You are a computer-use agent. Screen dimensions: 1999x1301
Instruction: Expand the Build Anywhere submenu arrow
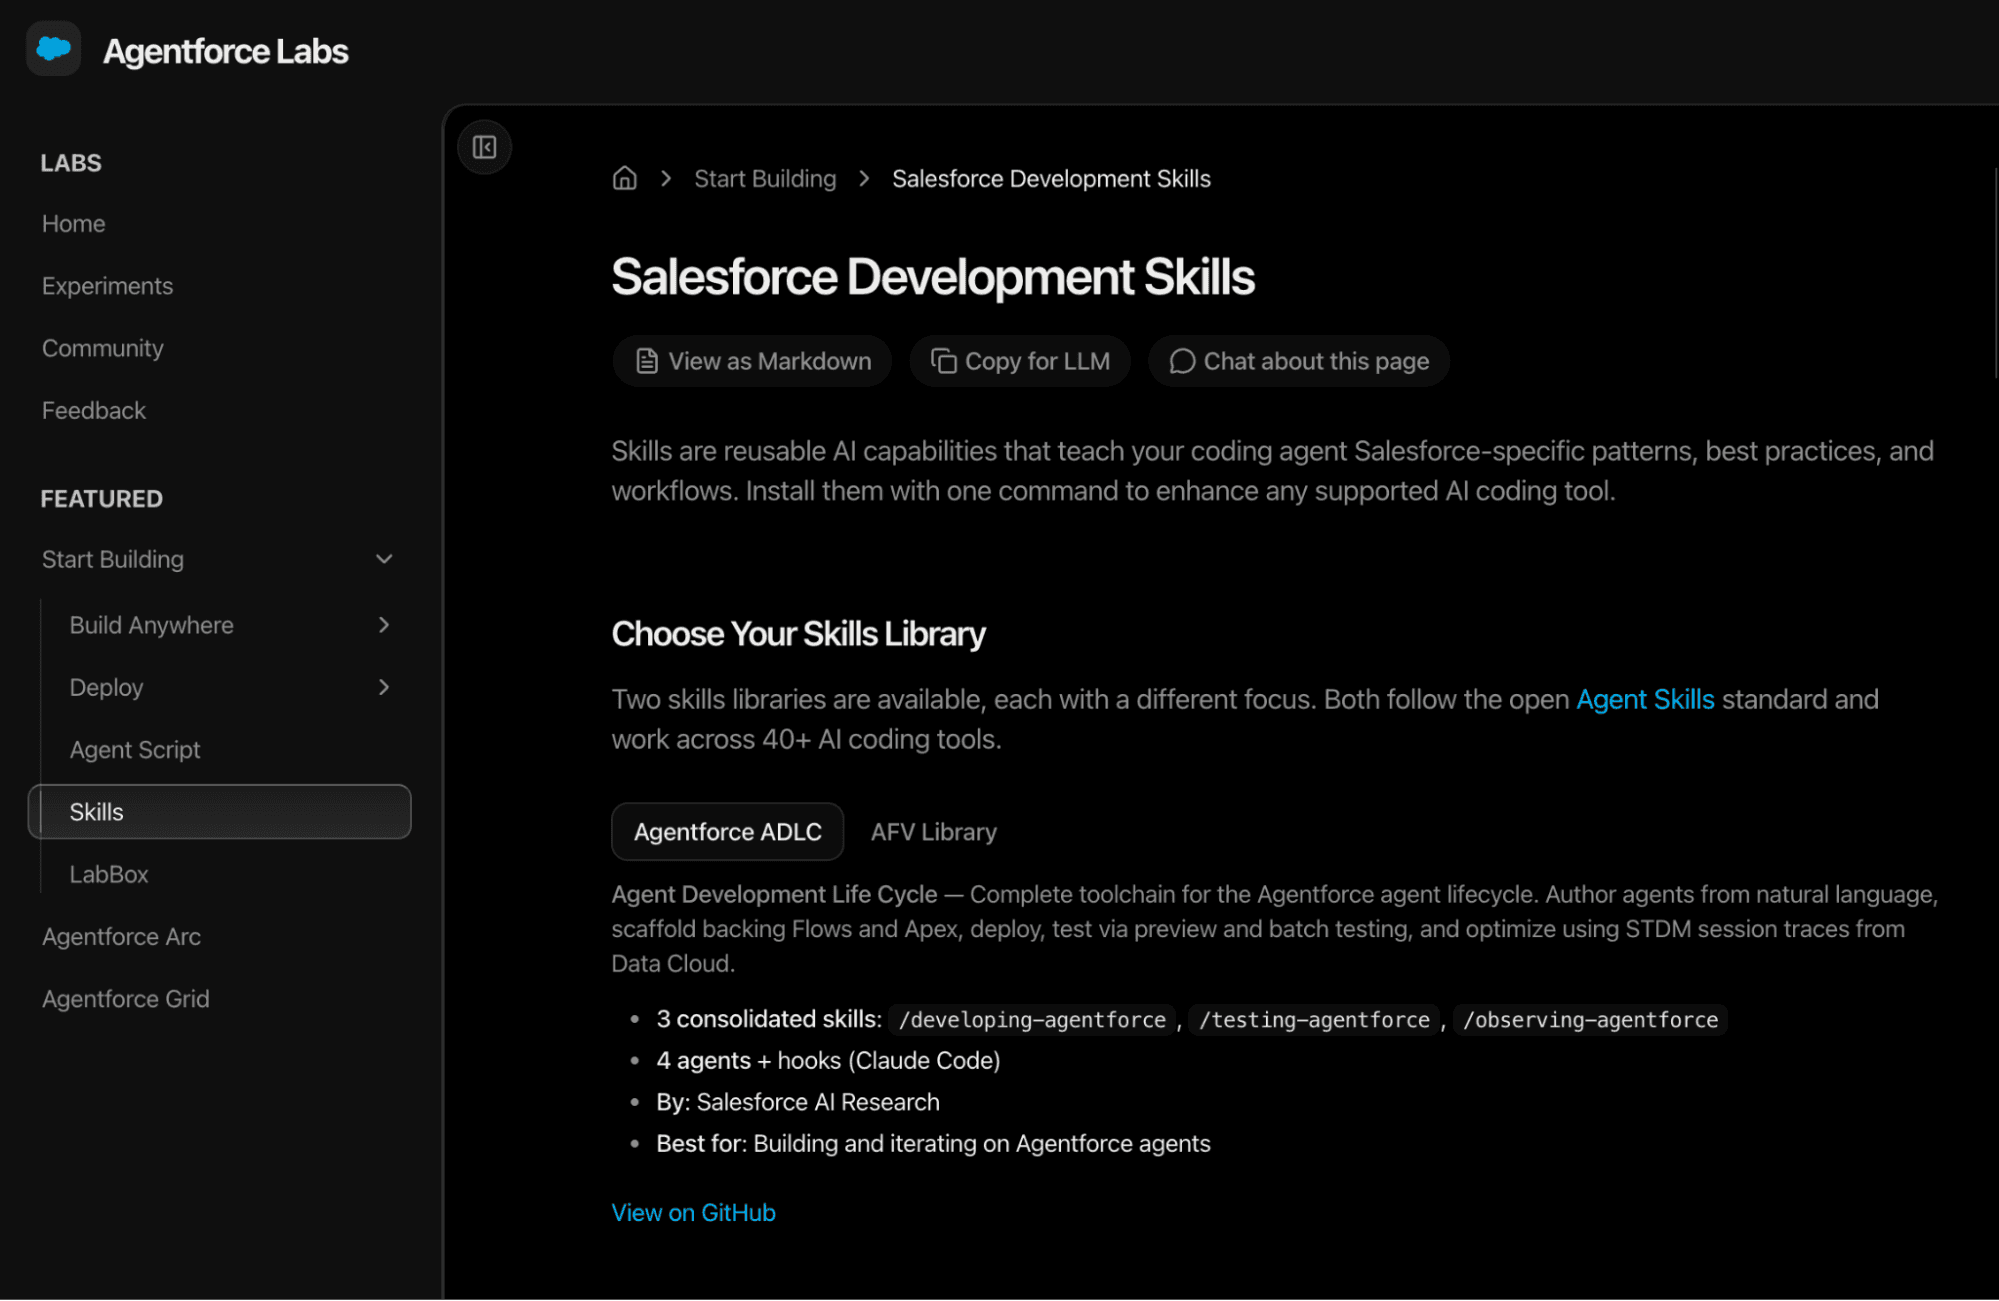384,625
